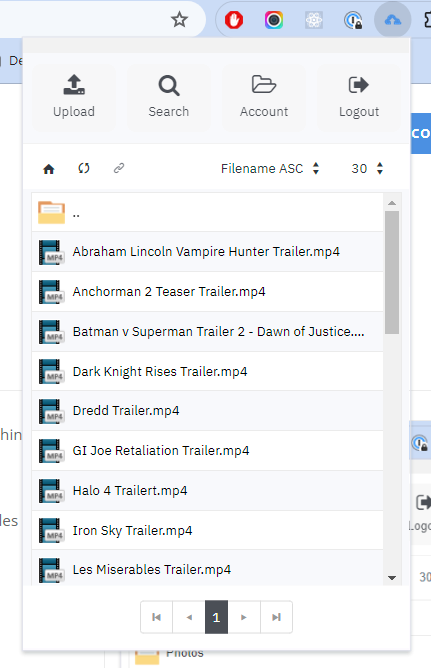431x668 pixels.
Task: Select Anchorman 2 Teaser Trailer.mp4
Action: pos(207,292)
